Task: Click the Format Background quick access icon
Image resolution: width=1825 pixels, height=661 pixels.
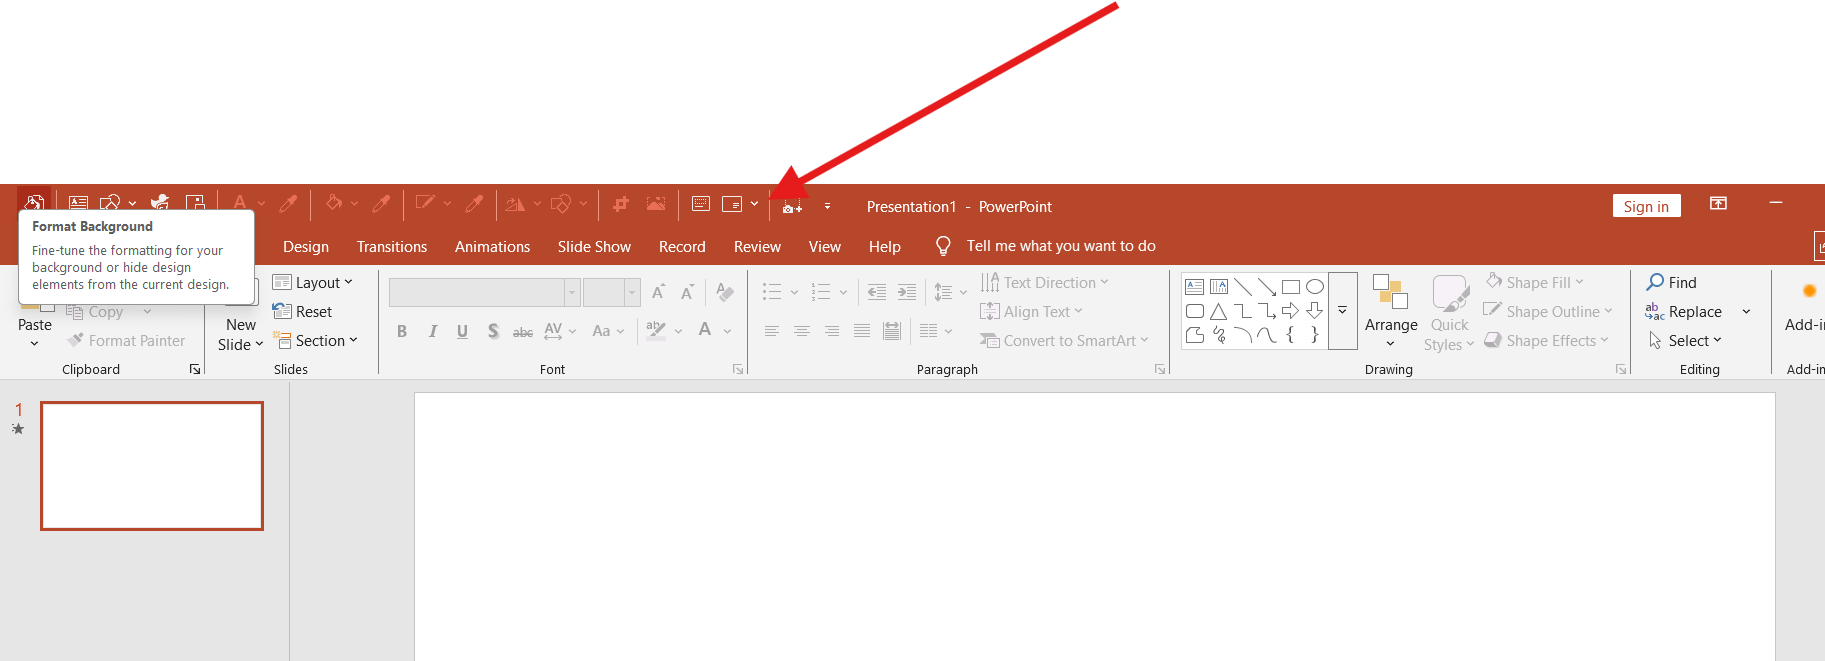Action: (x=34, y=203)
